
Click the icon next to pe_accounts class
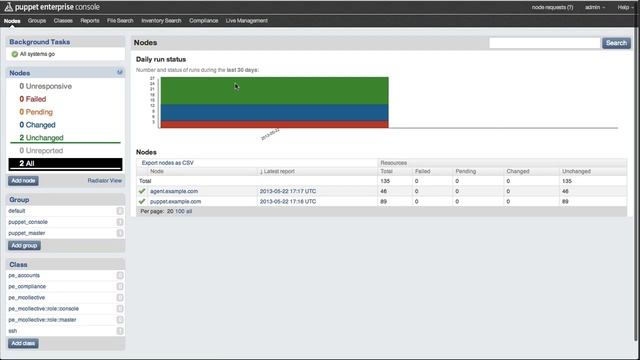click(x=120, y=276)
